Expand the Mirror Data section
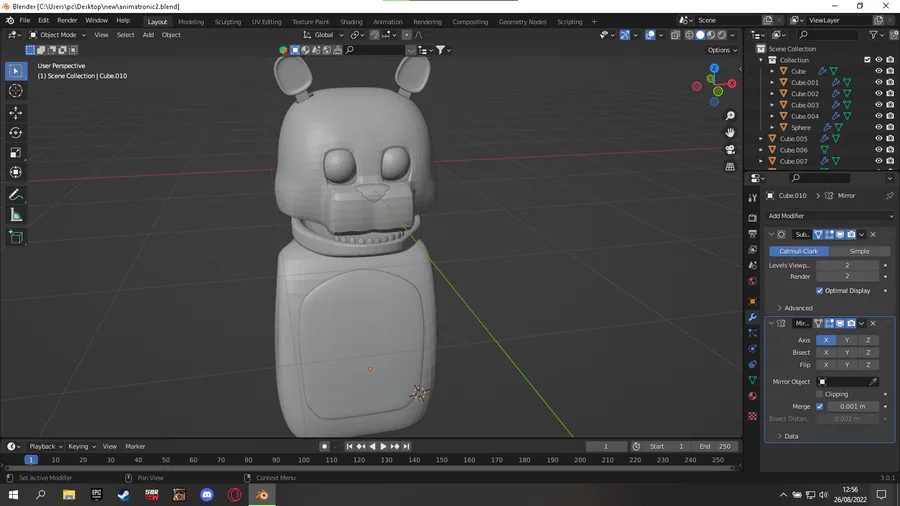This screenshot has height=506, width=900. (788, 436)
